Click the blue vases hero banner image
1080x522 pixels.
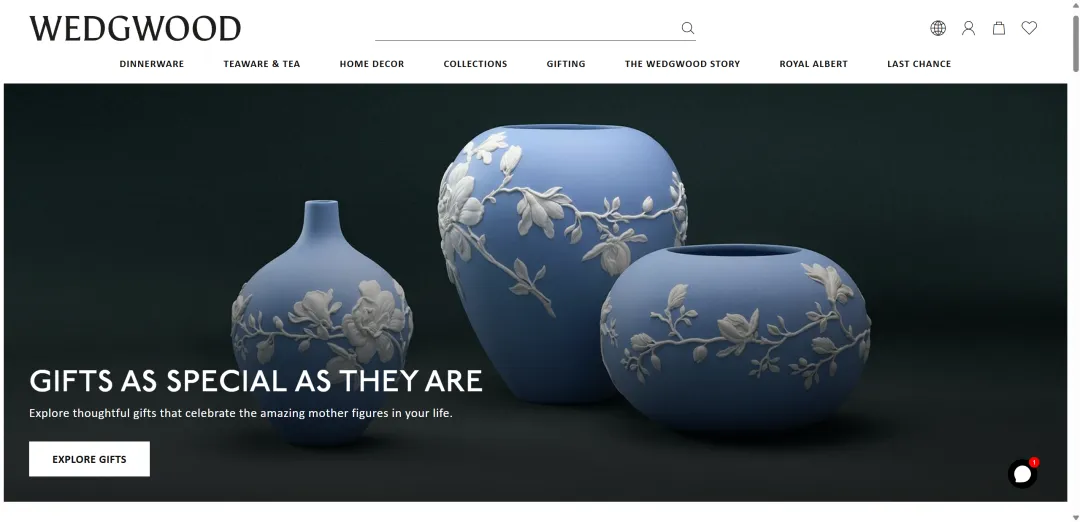point(535,293)
